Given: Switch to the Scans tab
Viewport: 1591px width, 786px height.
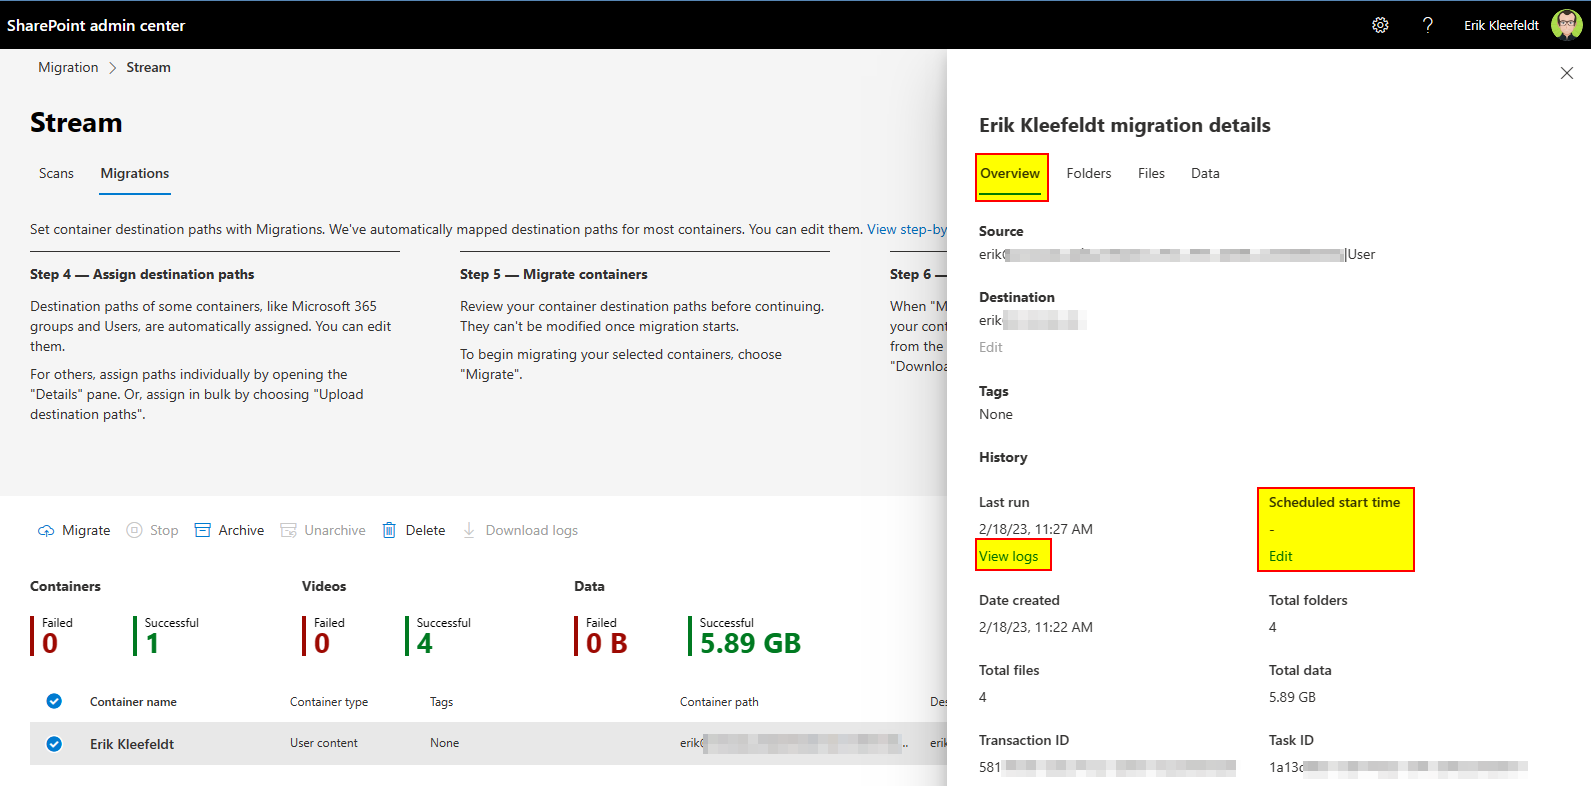Looking at the screenshot, I should click(56, 173).
